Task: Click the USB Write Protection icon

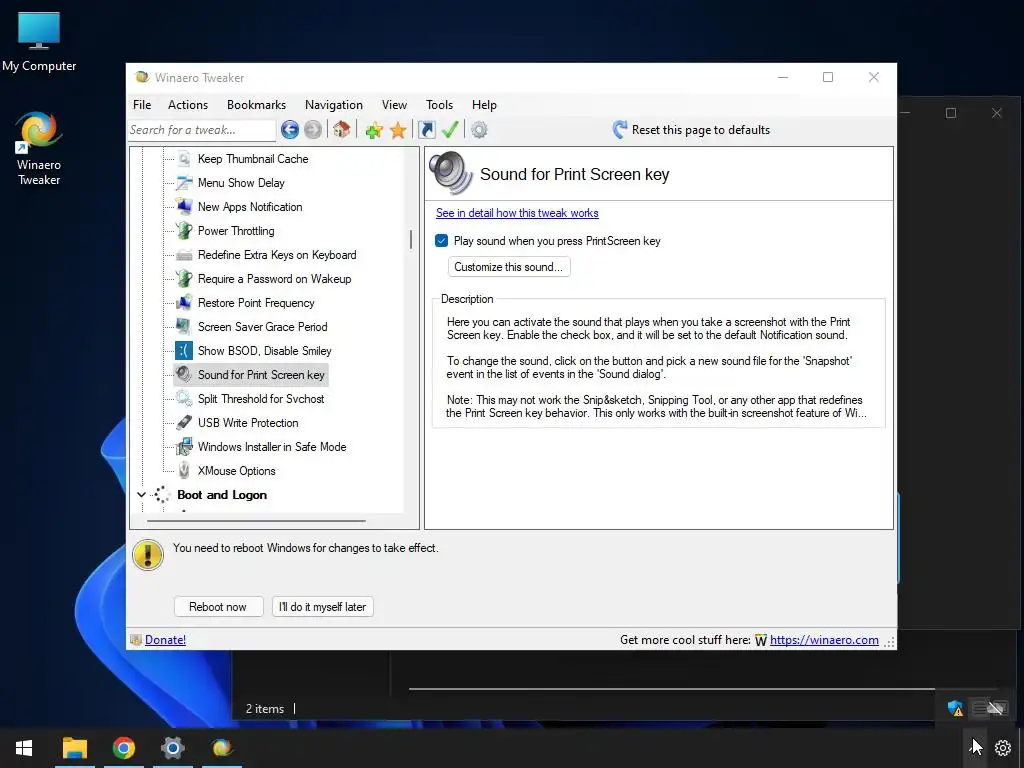Action: tap(184, 423)
